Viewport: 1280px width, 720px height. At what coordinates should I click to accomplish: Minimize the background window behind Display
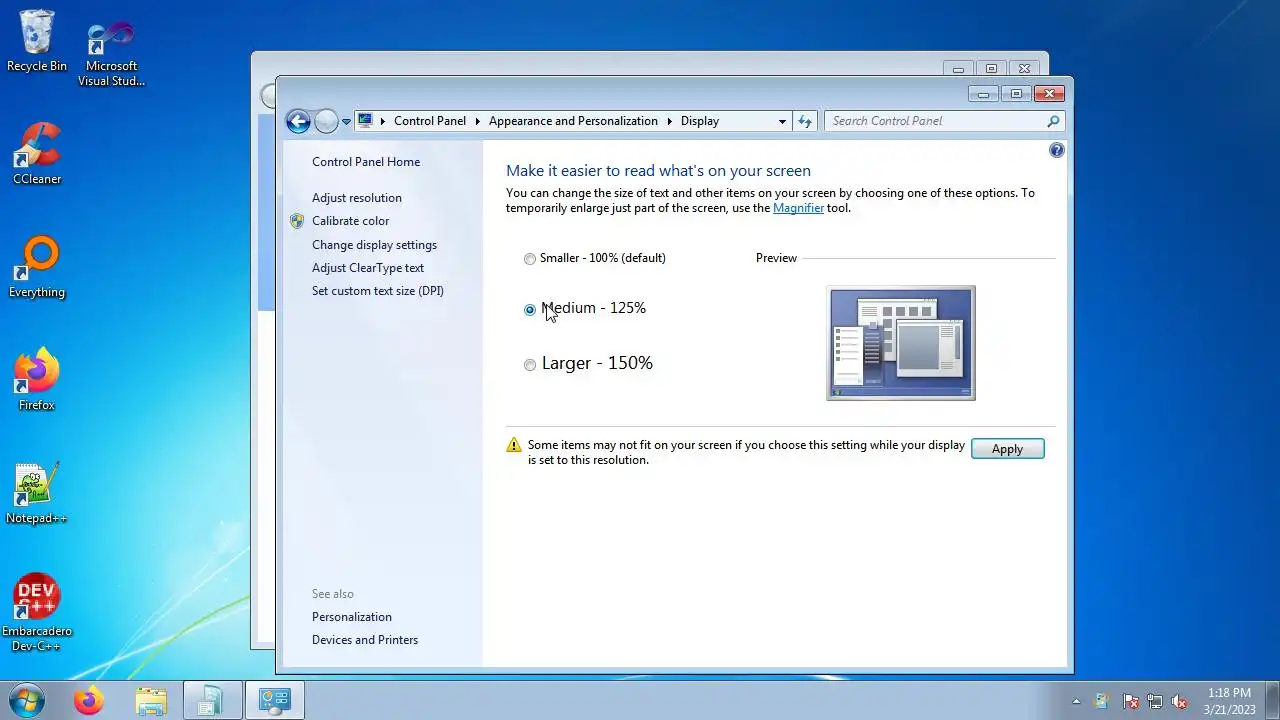point(959,69)
